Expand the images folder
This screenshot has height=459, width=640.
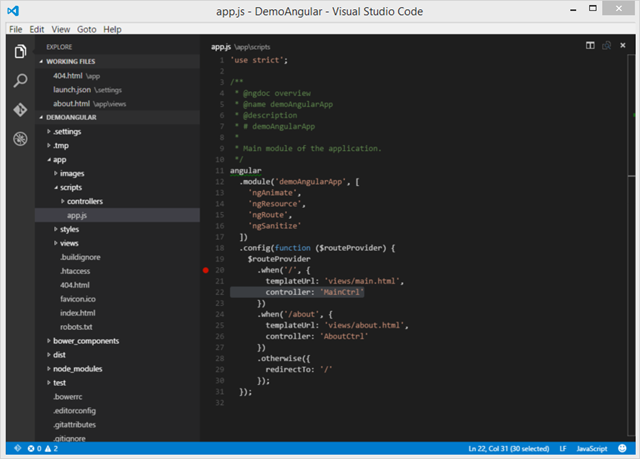coord(56,173)
